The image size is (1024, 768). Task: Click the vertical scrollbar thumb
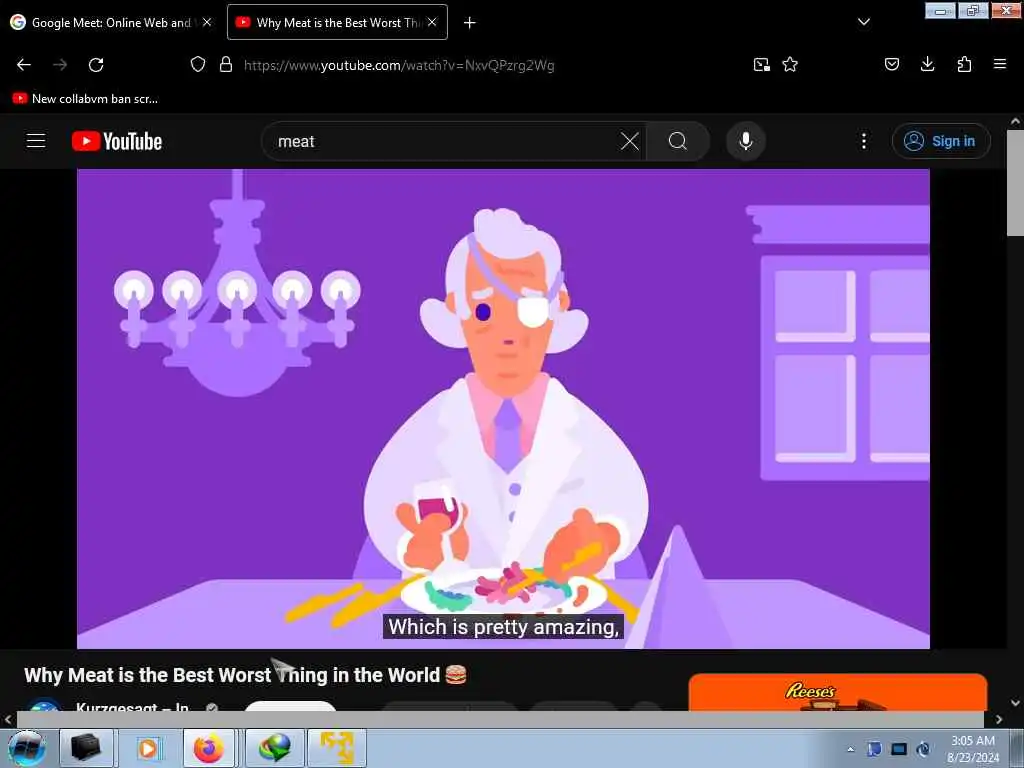coord(1015,183)
